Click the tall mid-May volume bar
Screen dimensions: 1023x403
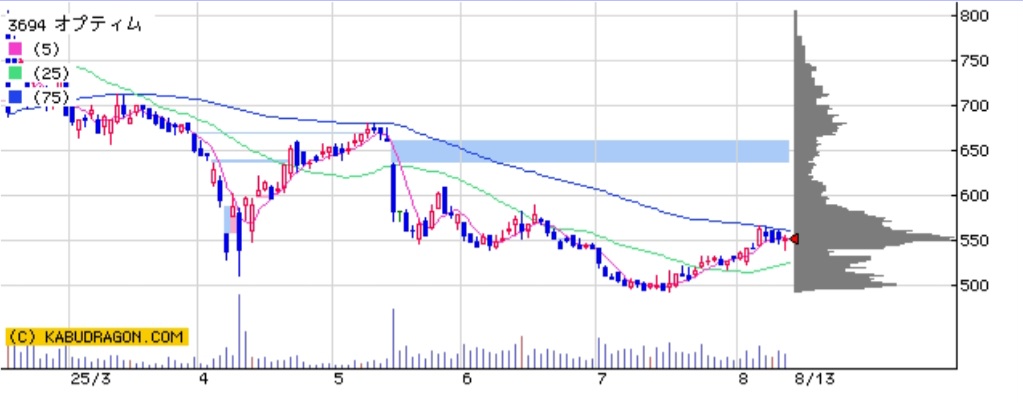coord(393,338)
